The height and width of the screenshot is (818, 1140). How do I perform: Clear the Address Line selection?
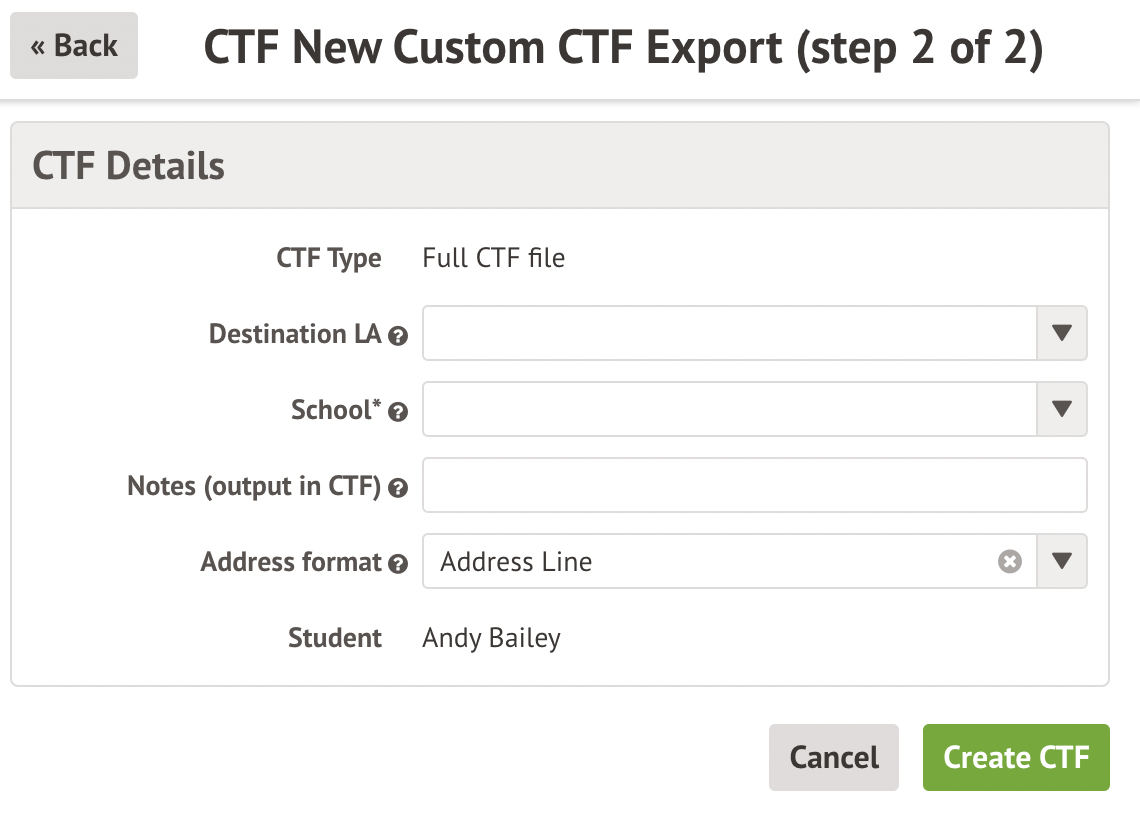coord(1010,562)
